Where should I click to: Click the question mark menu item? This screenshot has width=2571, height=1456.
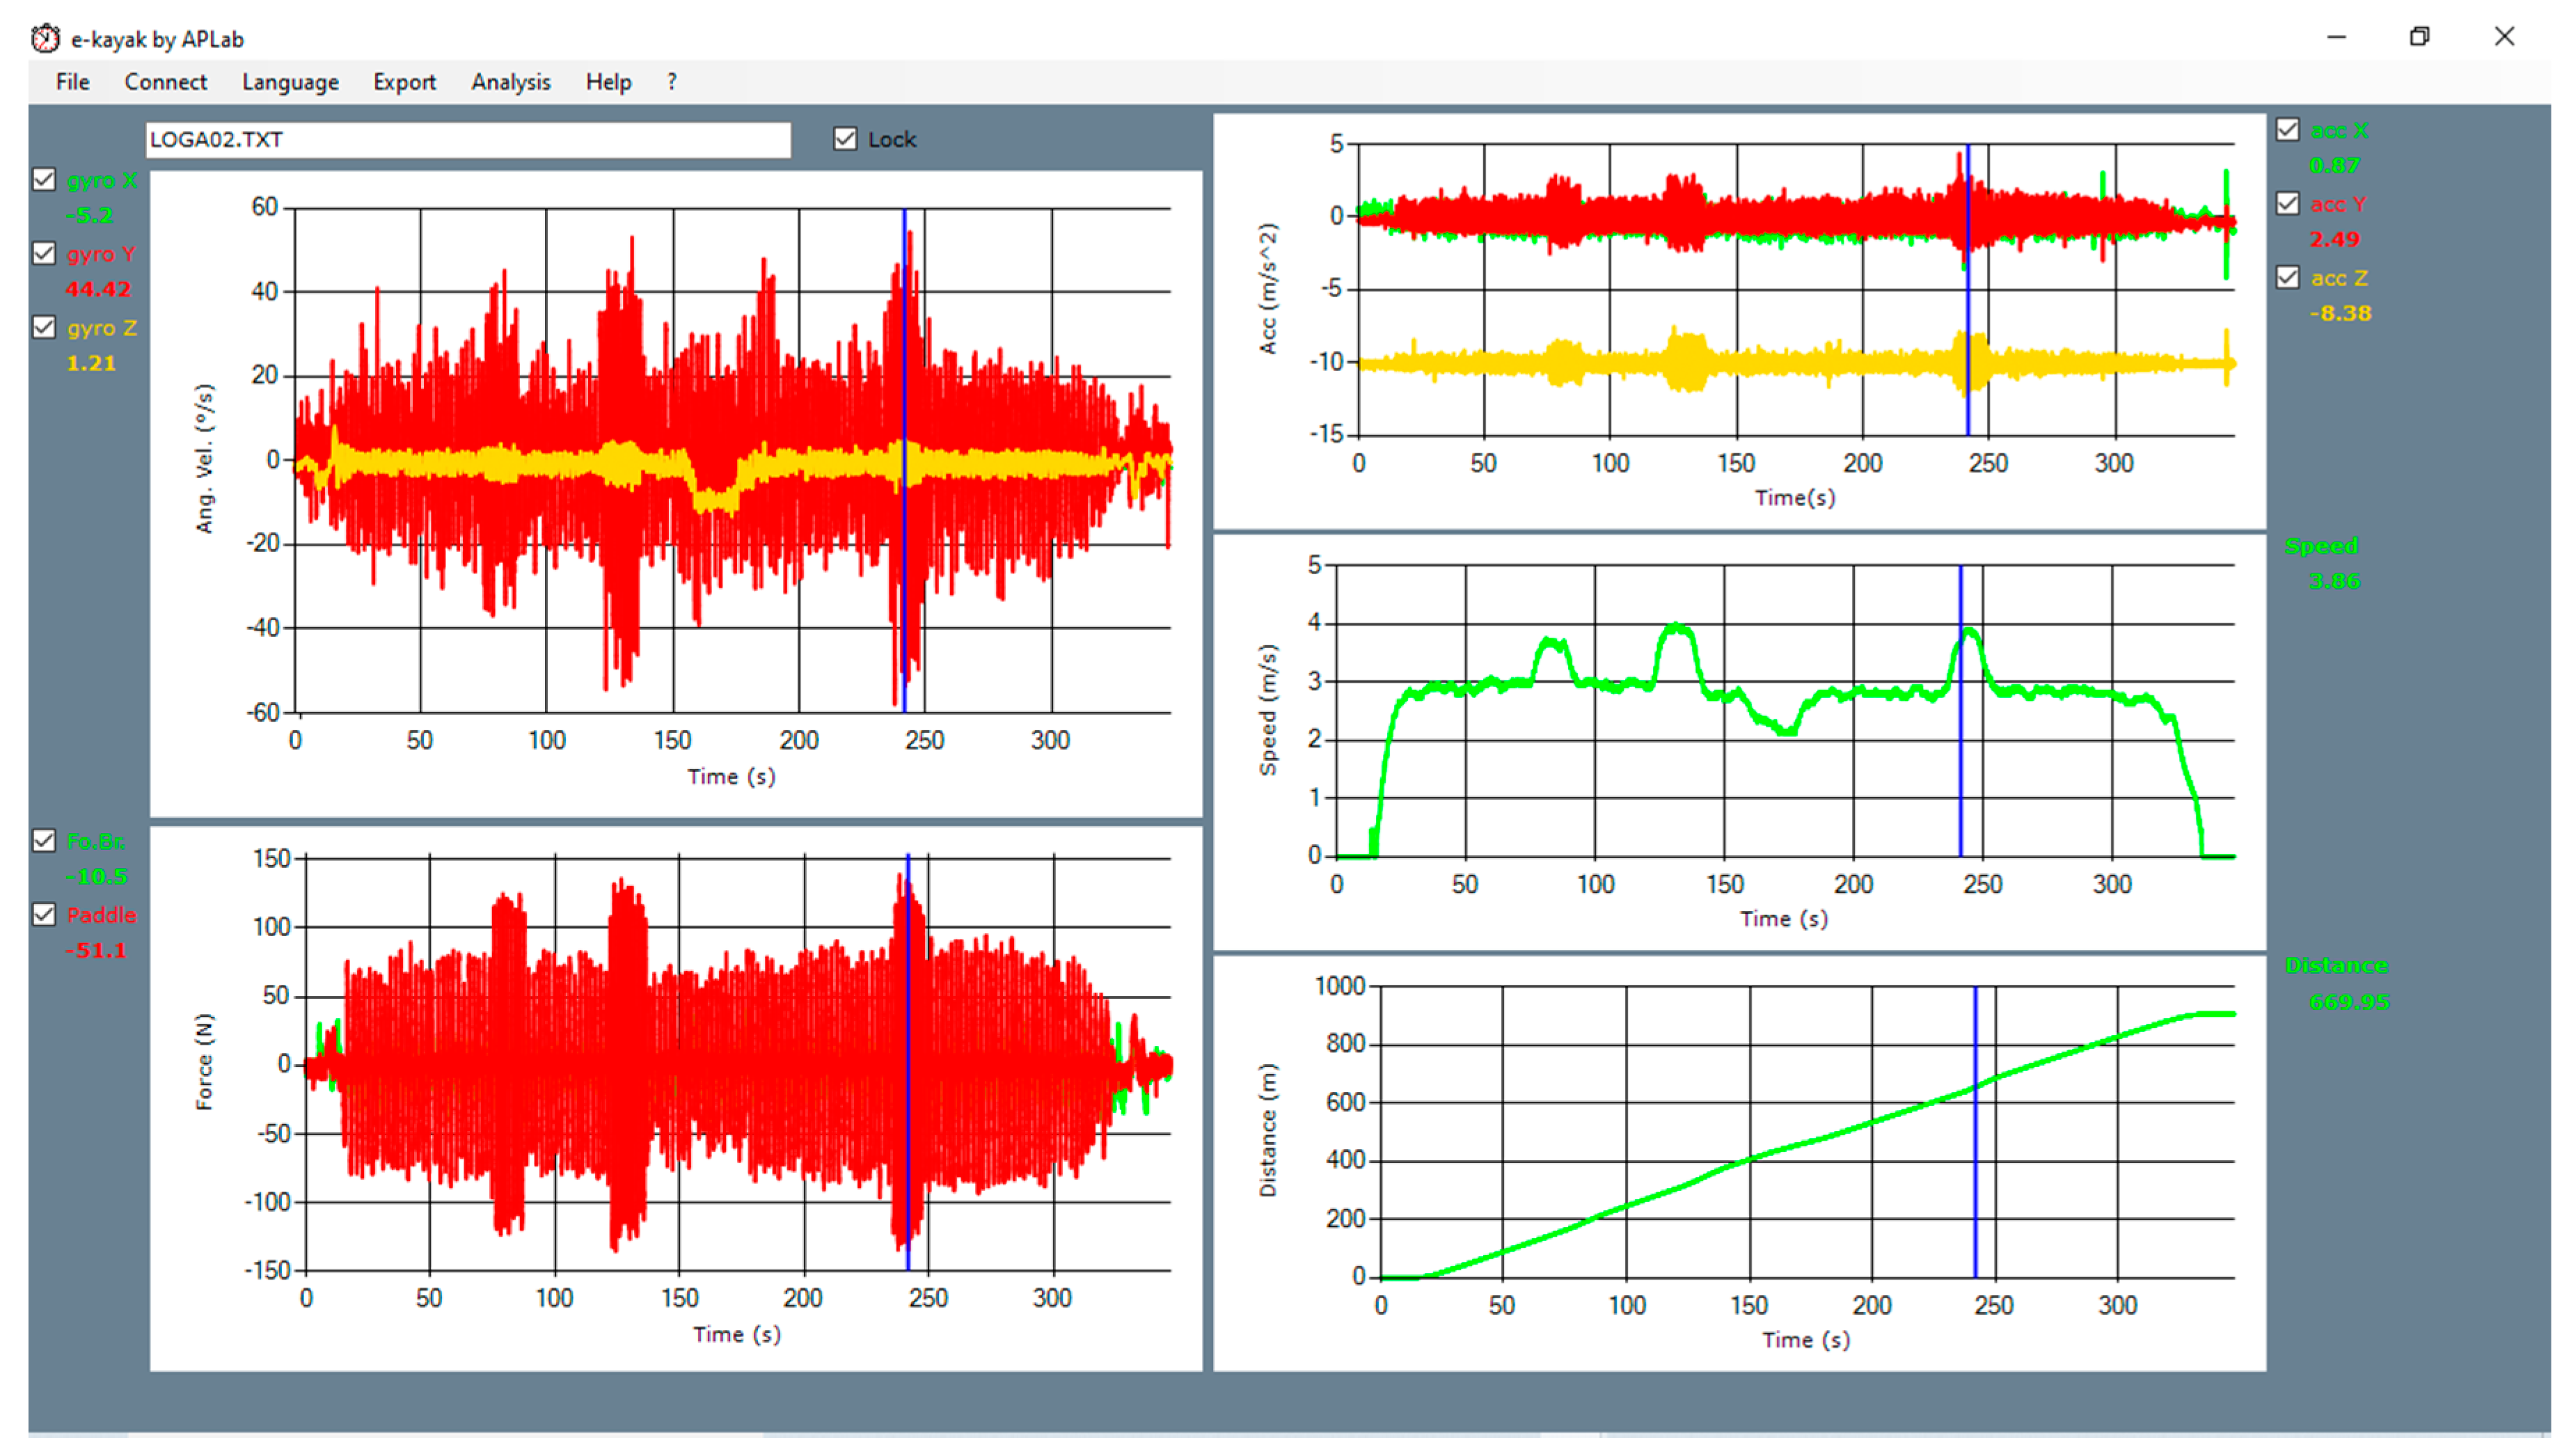(x=672, y=82)
